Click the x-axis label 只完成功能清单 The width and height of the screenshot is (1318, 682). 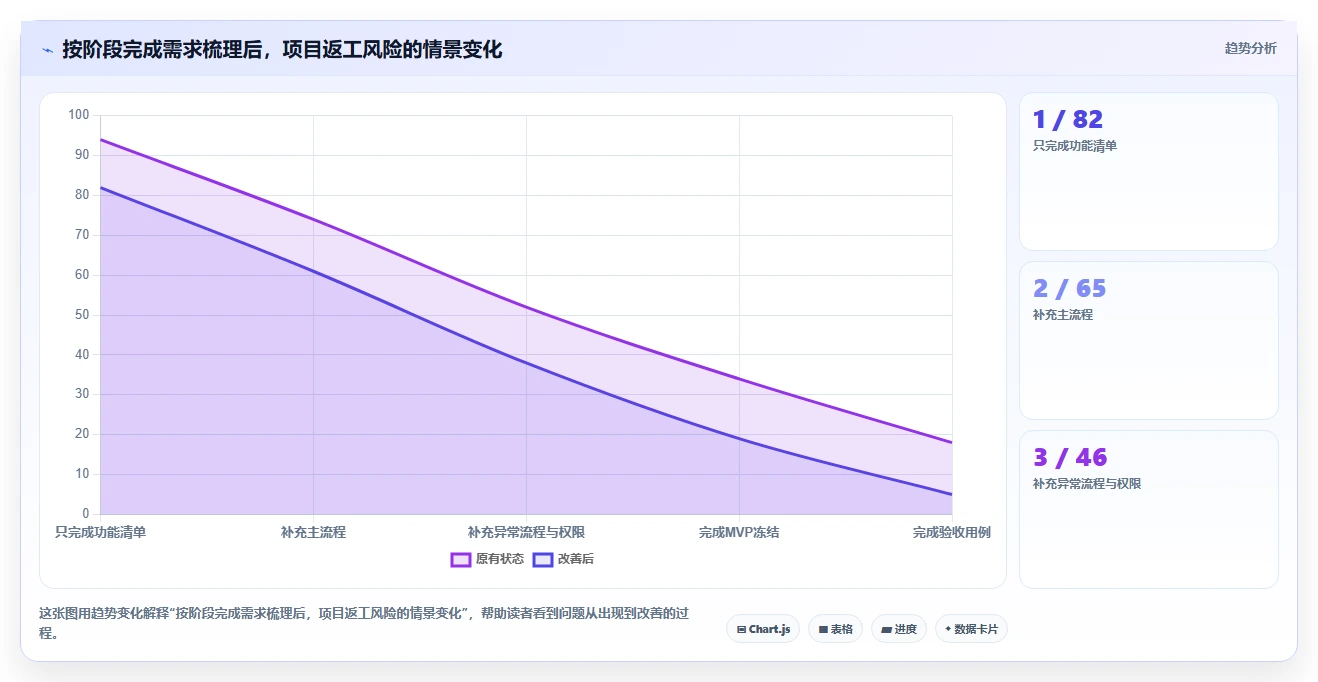100,532
